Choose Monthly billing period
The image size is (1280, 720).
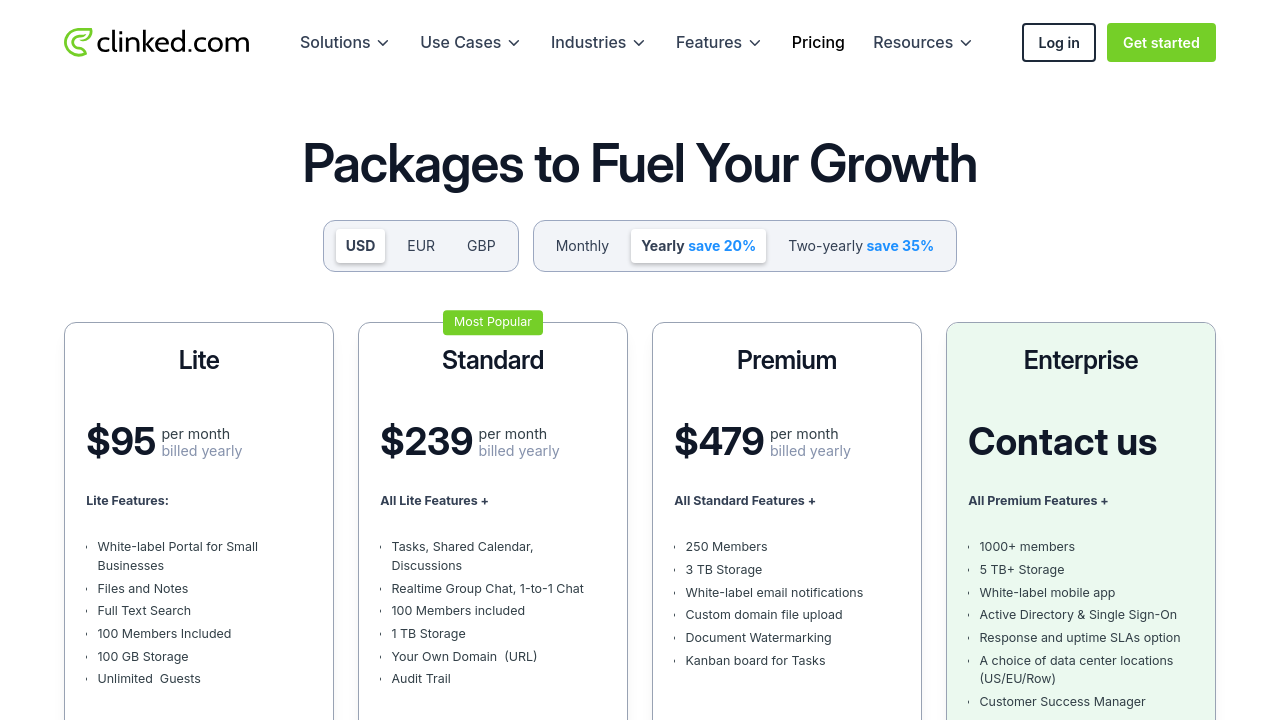[x=582, y=246]
